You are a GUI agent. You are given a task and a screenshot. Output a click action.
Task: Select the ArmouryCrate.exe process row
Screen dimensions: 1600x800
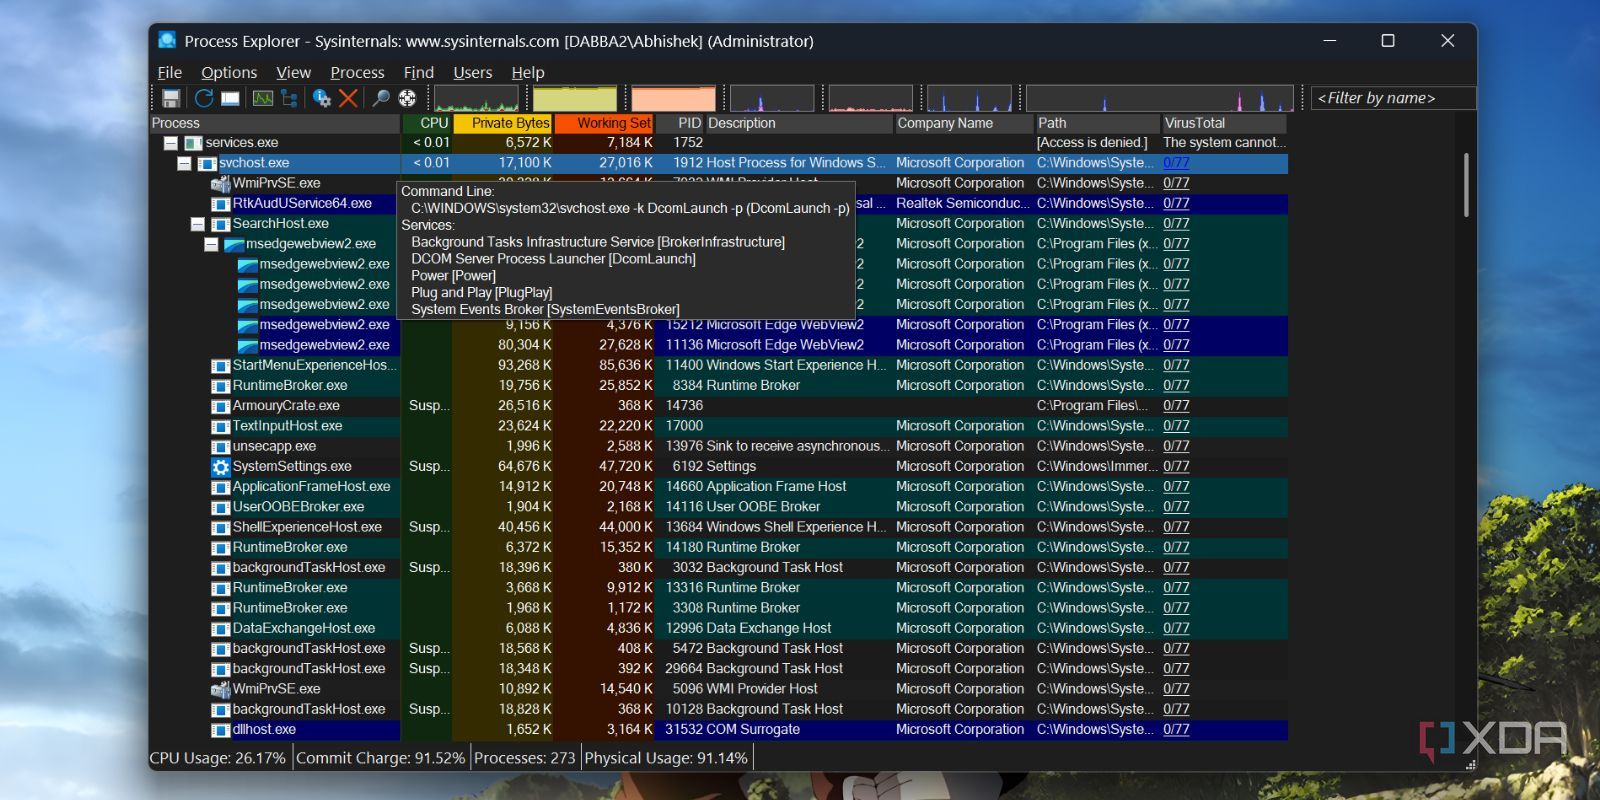click(x=718, y=406)
